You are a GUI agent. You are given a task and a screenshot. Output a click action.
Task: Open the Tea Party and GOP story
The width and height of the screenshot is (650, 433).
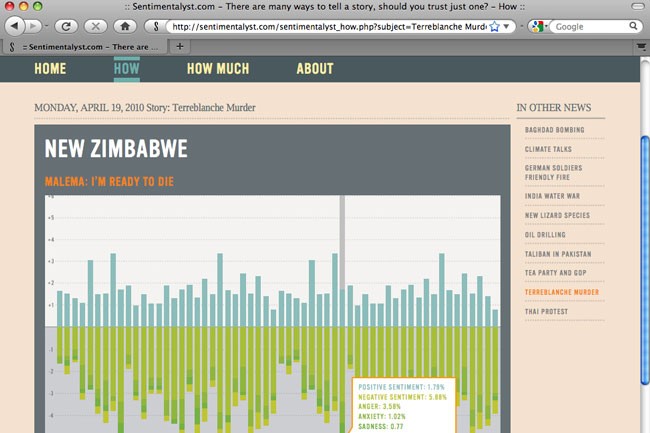[x=555, y=273]
